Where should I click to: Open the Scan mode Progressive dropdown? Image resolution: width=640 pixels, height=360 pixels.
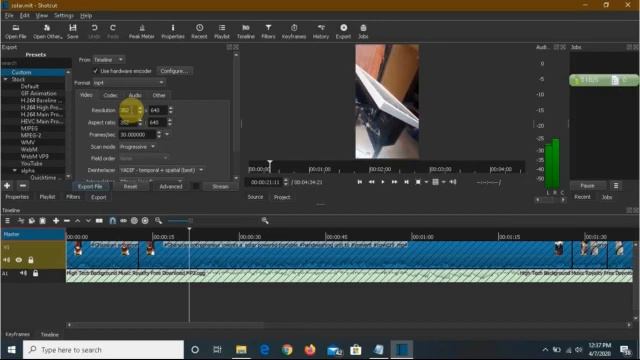click(x=138, y=147)
